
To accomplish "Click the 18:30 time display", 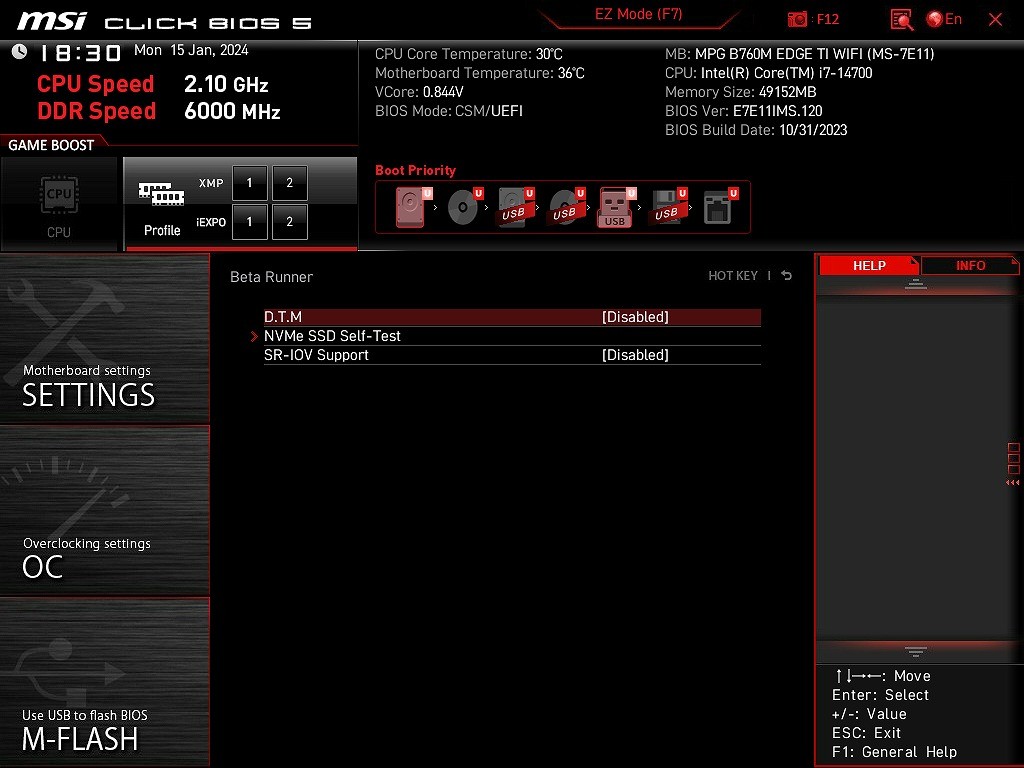I will point(80,53).
